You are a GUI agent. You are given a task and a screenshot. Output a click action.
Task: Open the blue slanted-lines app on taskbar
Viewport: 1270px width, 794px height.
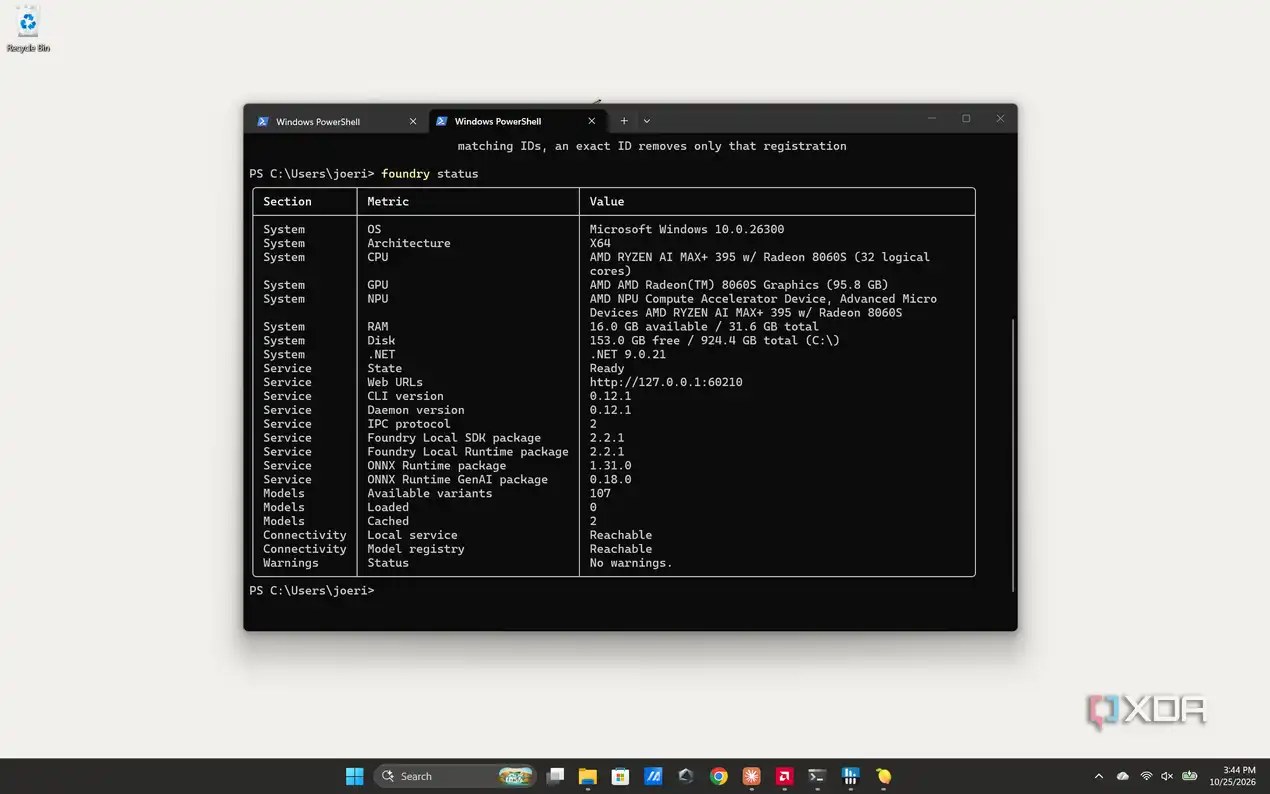(653, 776)
